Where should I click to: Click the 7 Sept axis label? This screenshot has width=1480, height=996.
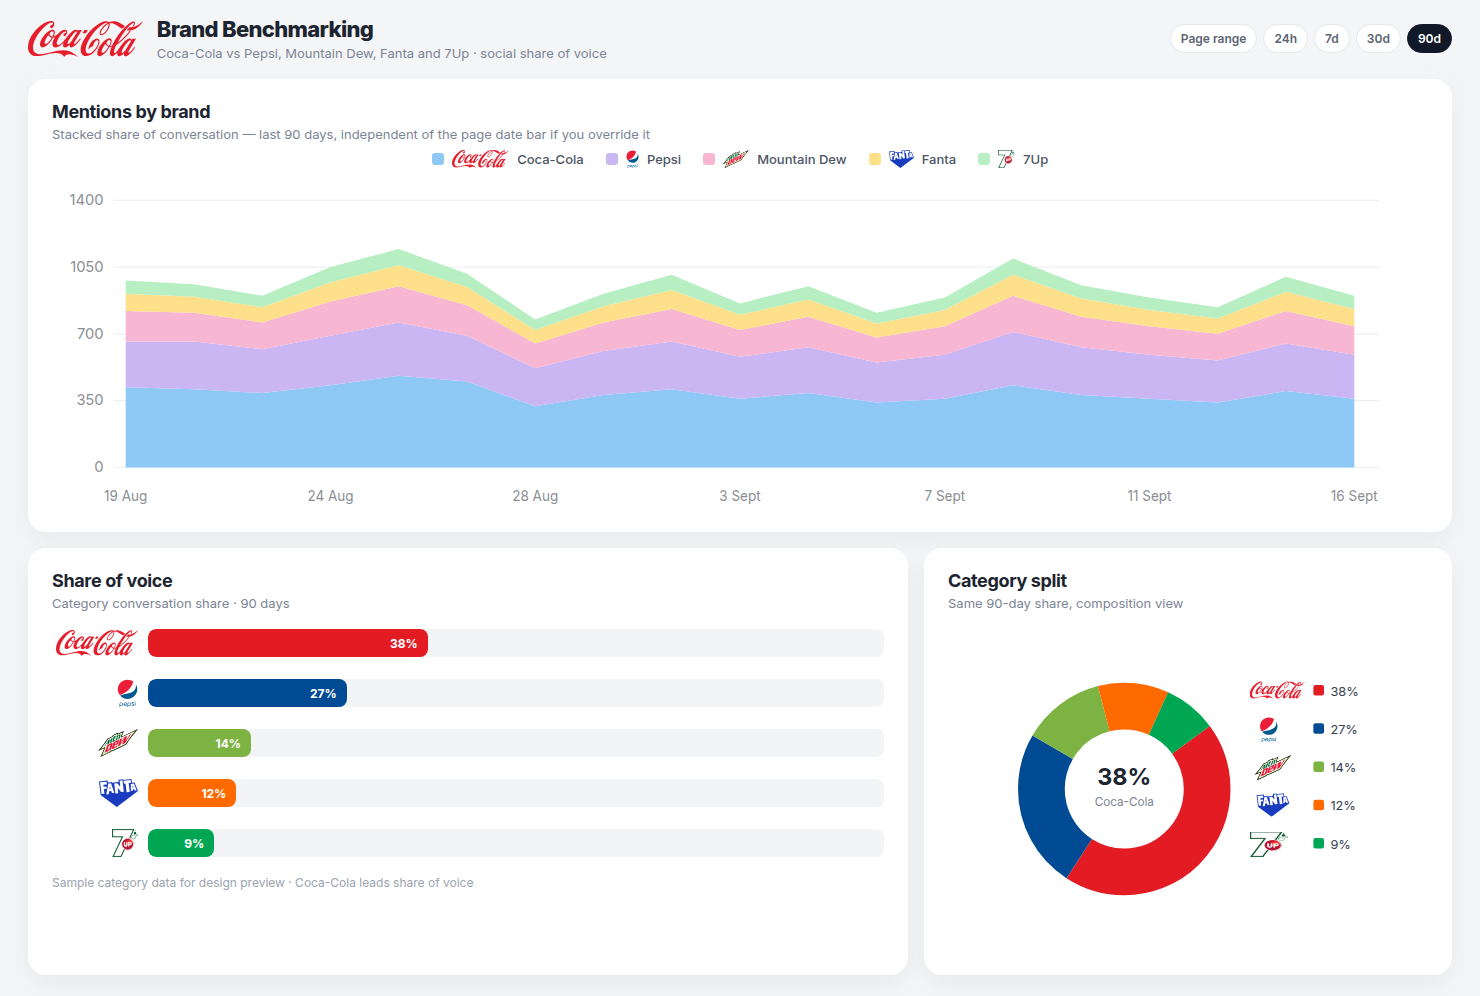pos(945,496)
